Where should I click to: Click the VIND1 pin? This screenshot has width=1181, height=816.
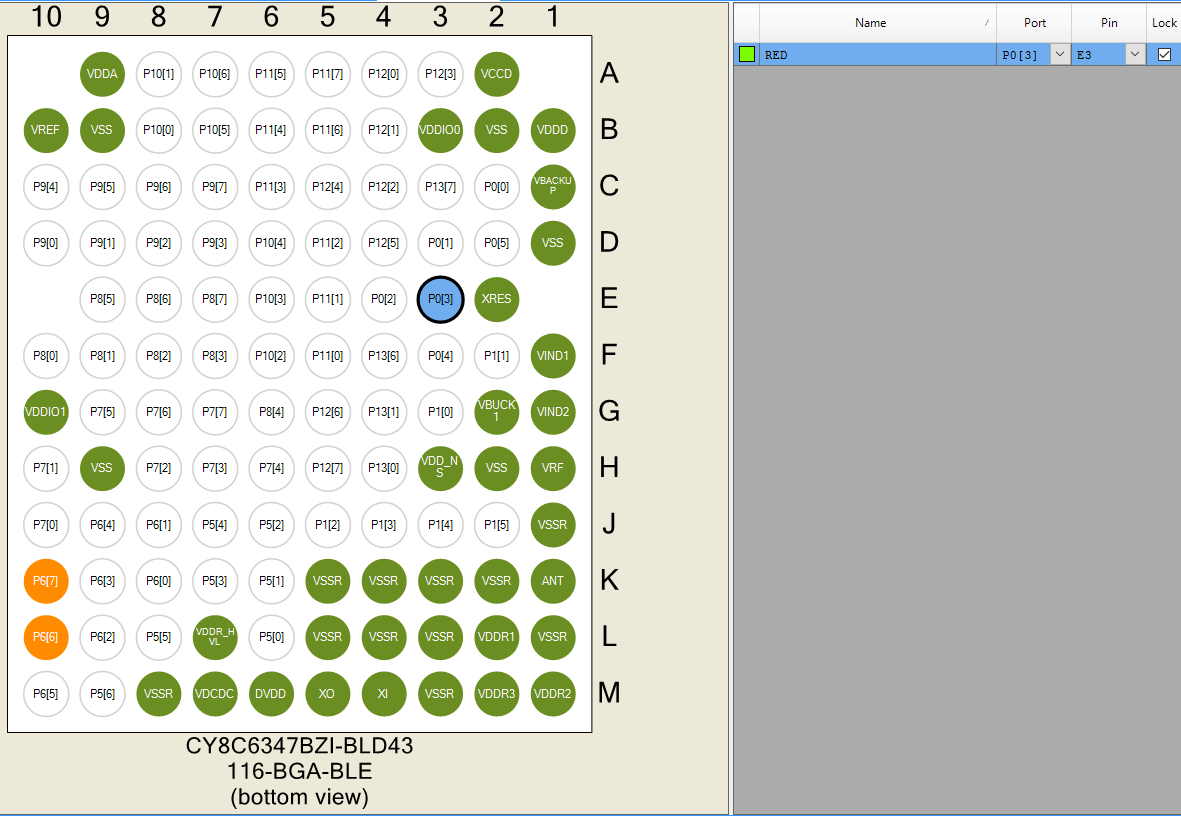click(553, 356)
